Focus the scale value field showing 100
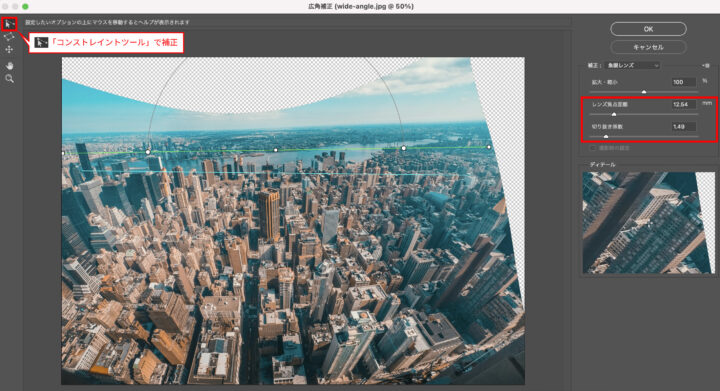720x391 pixels. point(684,82)
